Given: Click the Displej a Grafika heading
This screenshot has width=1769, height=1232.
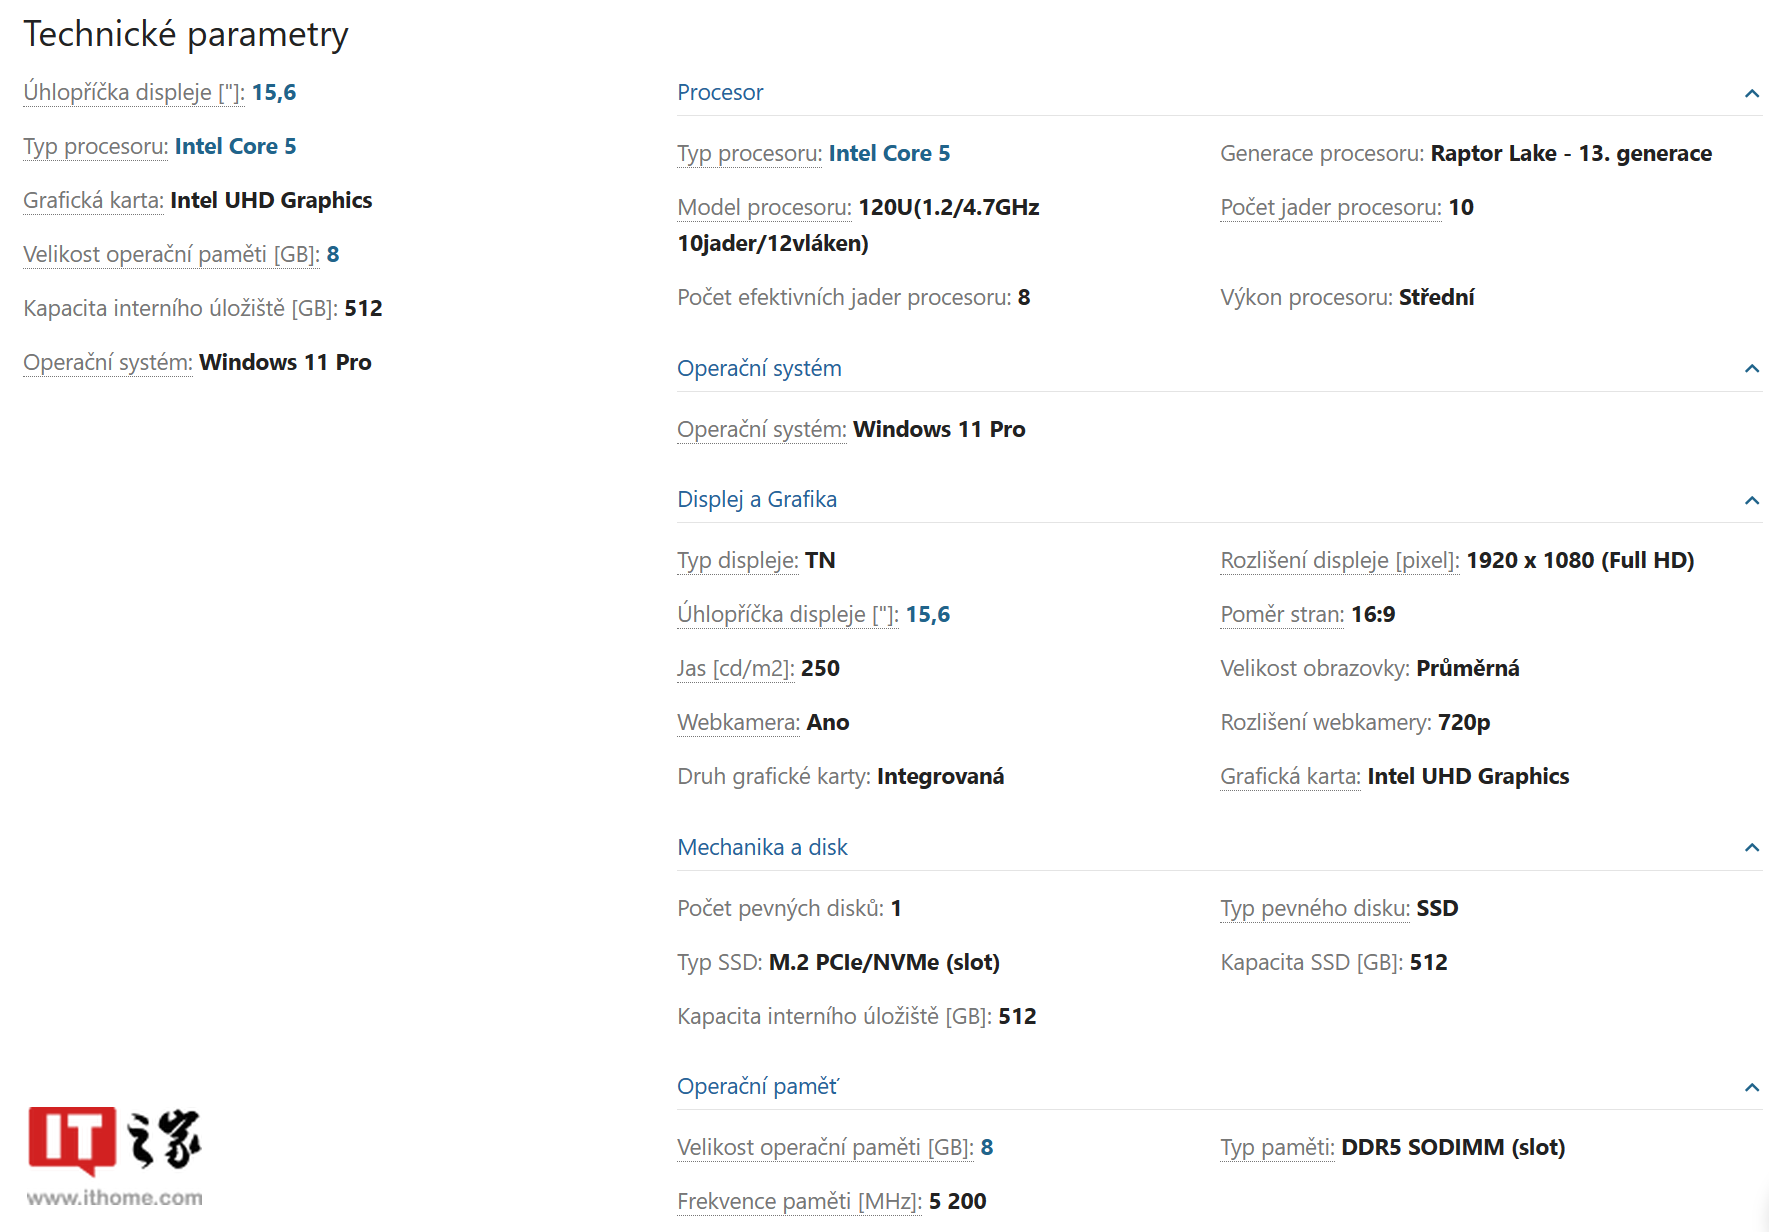Looking at the screenshot, I should (757, 499).
